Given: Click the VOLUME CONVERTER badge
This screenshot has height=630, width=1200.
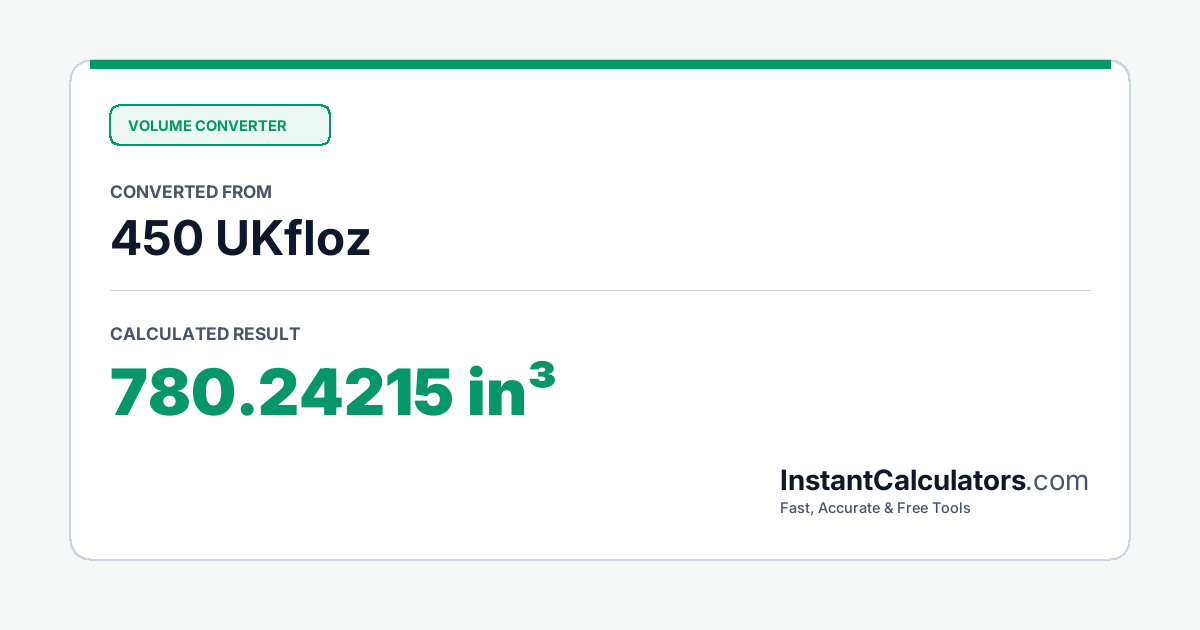Looking at the screenshot, I should 219,125.
